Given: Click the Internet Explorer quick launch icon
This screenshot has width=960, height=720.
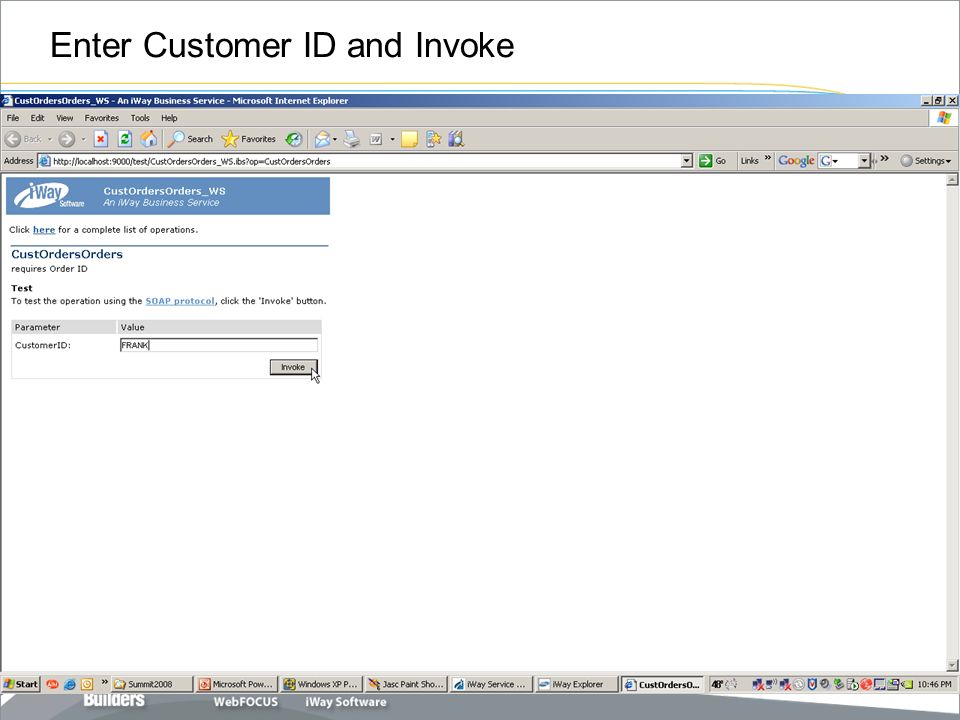Looking at the screenshot, I should coord(70,684).
